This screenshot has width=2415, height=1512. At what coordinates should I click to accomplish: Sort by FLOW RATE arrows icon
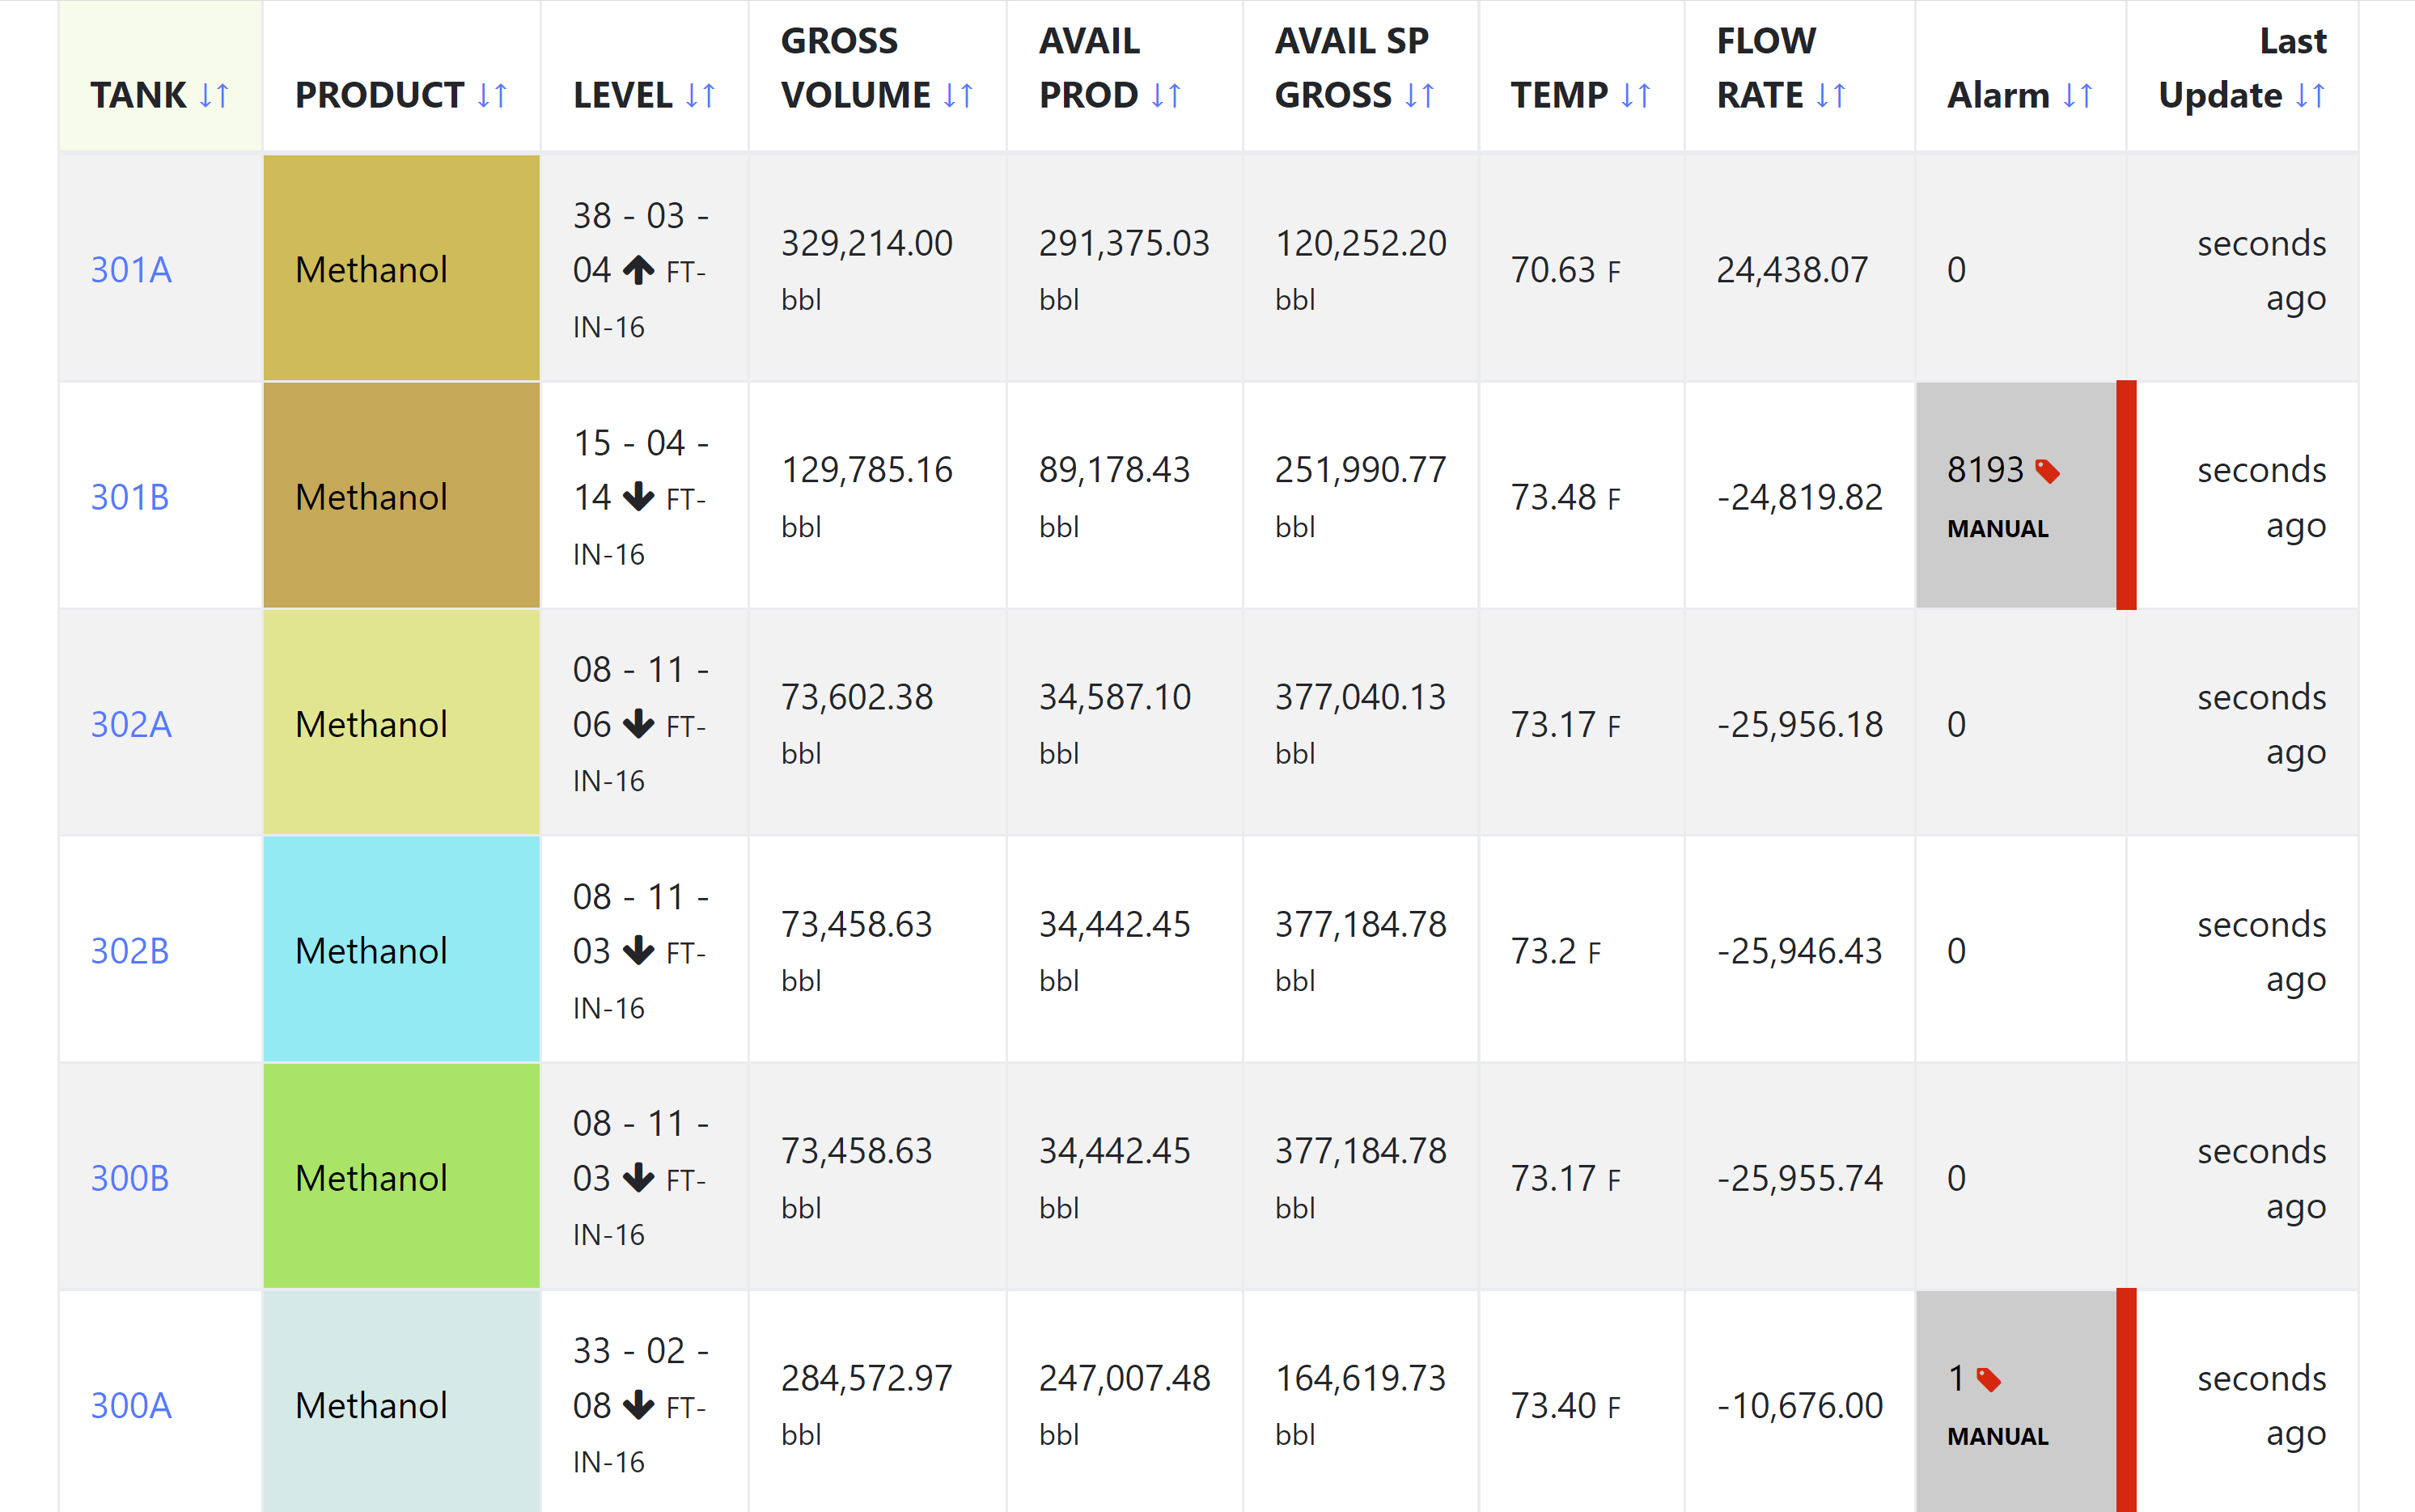coord(1830,96)
